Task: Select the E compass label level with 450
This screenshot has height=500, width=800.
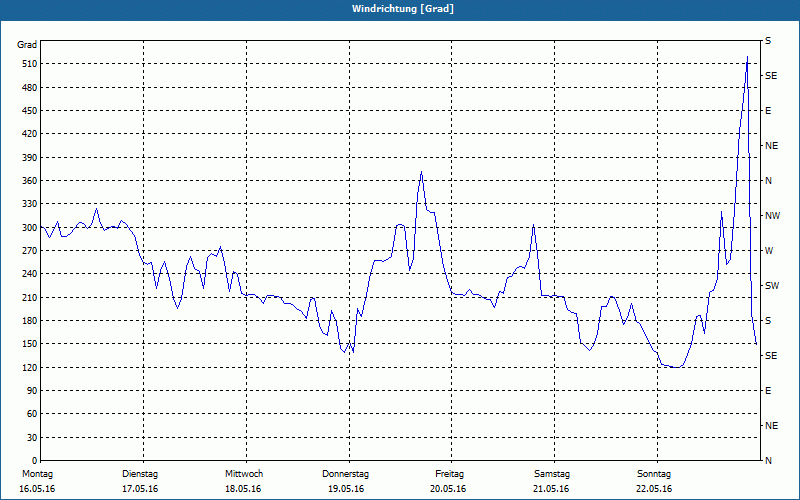Action: [768, 111]
